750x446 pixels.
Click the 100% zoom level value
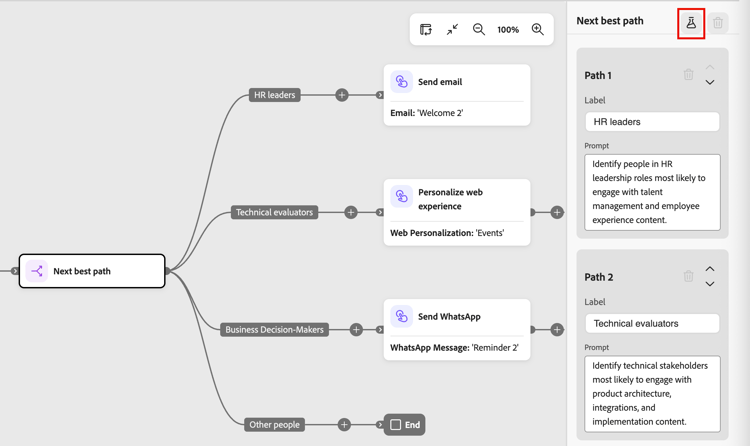pyautogui.click(x=508, y=30)
